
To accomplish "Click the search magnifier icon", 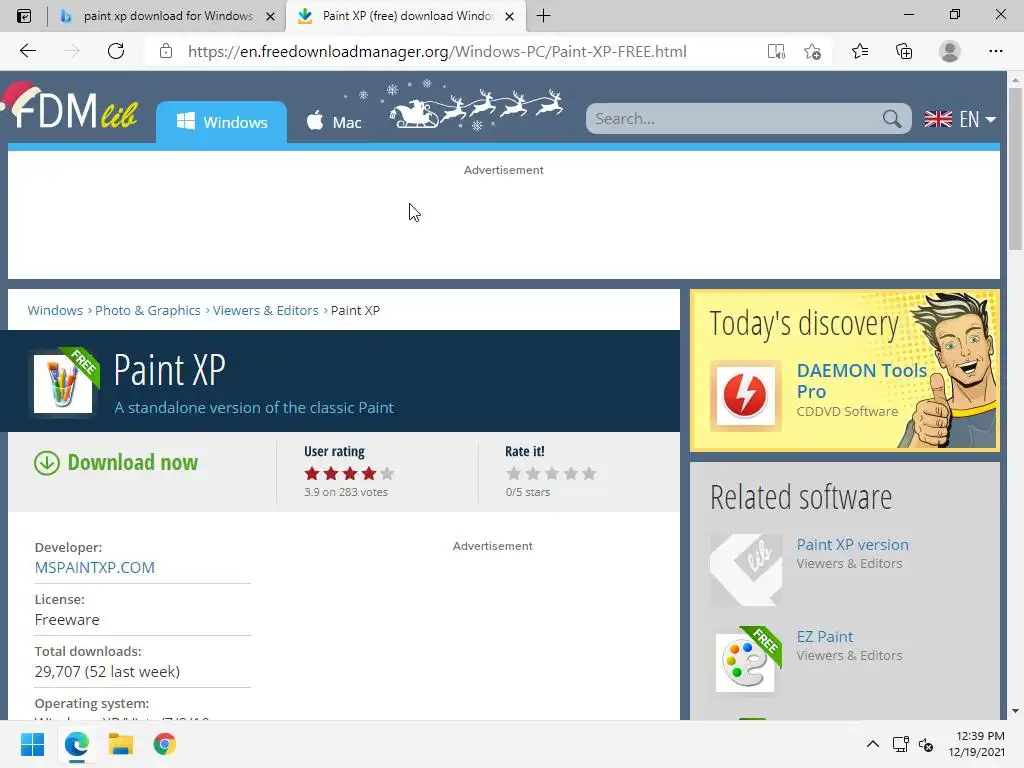I will pos(892,119).
